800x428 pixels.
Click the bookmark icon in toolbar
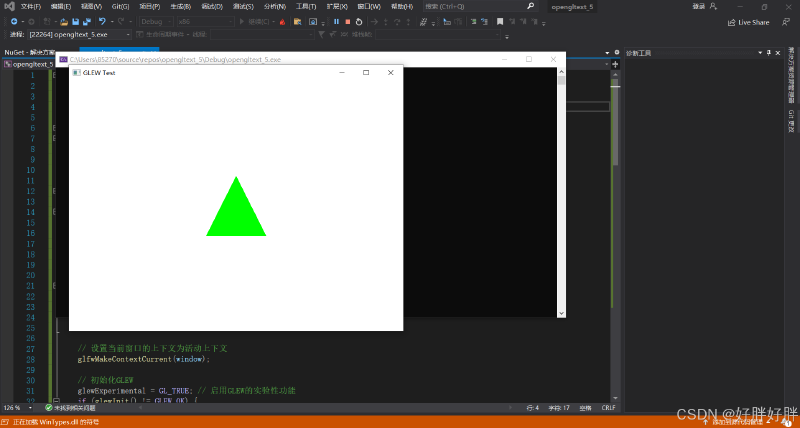pos(500,22)
